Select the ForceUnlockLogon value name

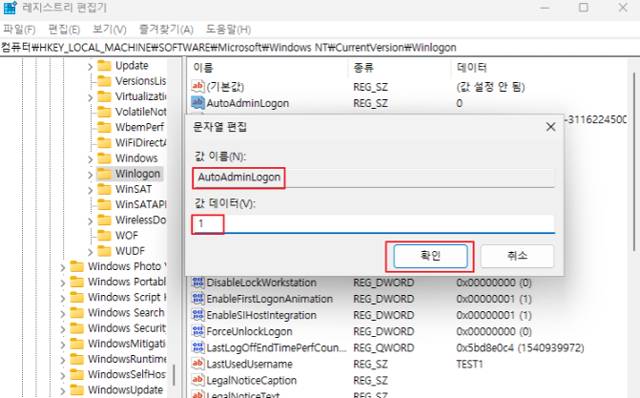(x=249, y=331)
